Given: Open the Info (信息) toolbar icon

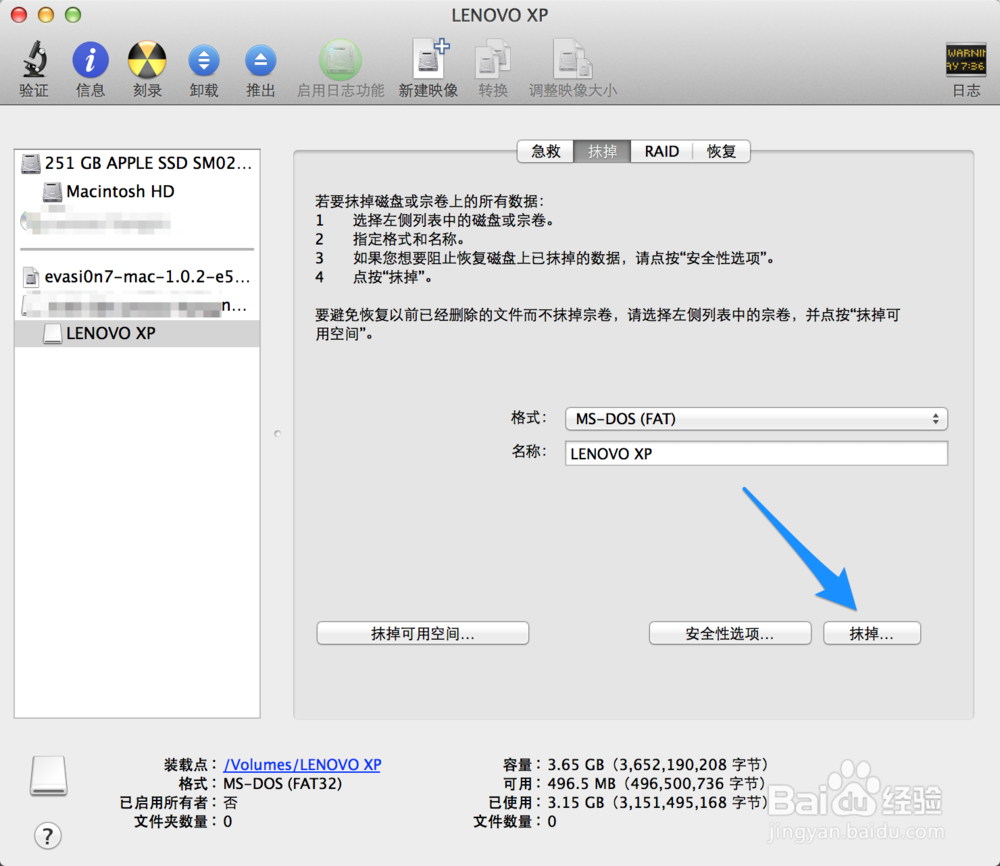Looking at the screenshot, I should [90, 60].
